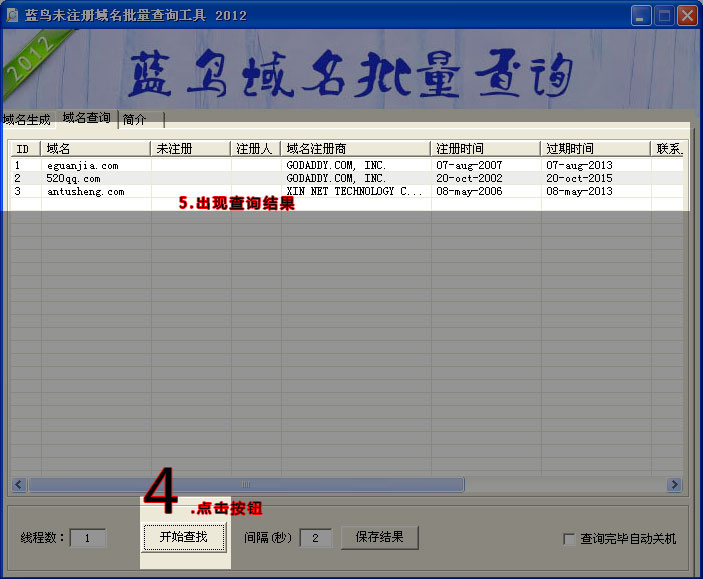Click the 过期时间 column header
The image size is (703, 579).
click(x=595, y=149)
